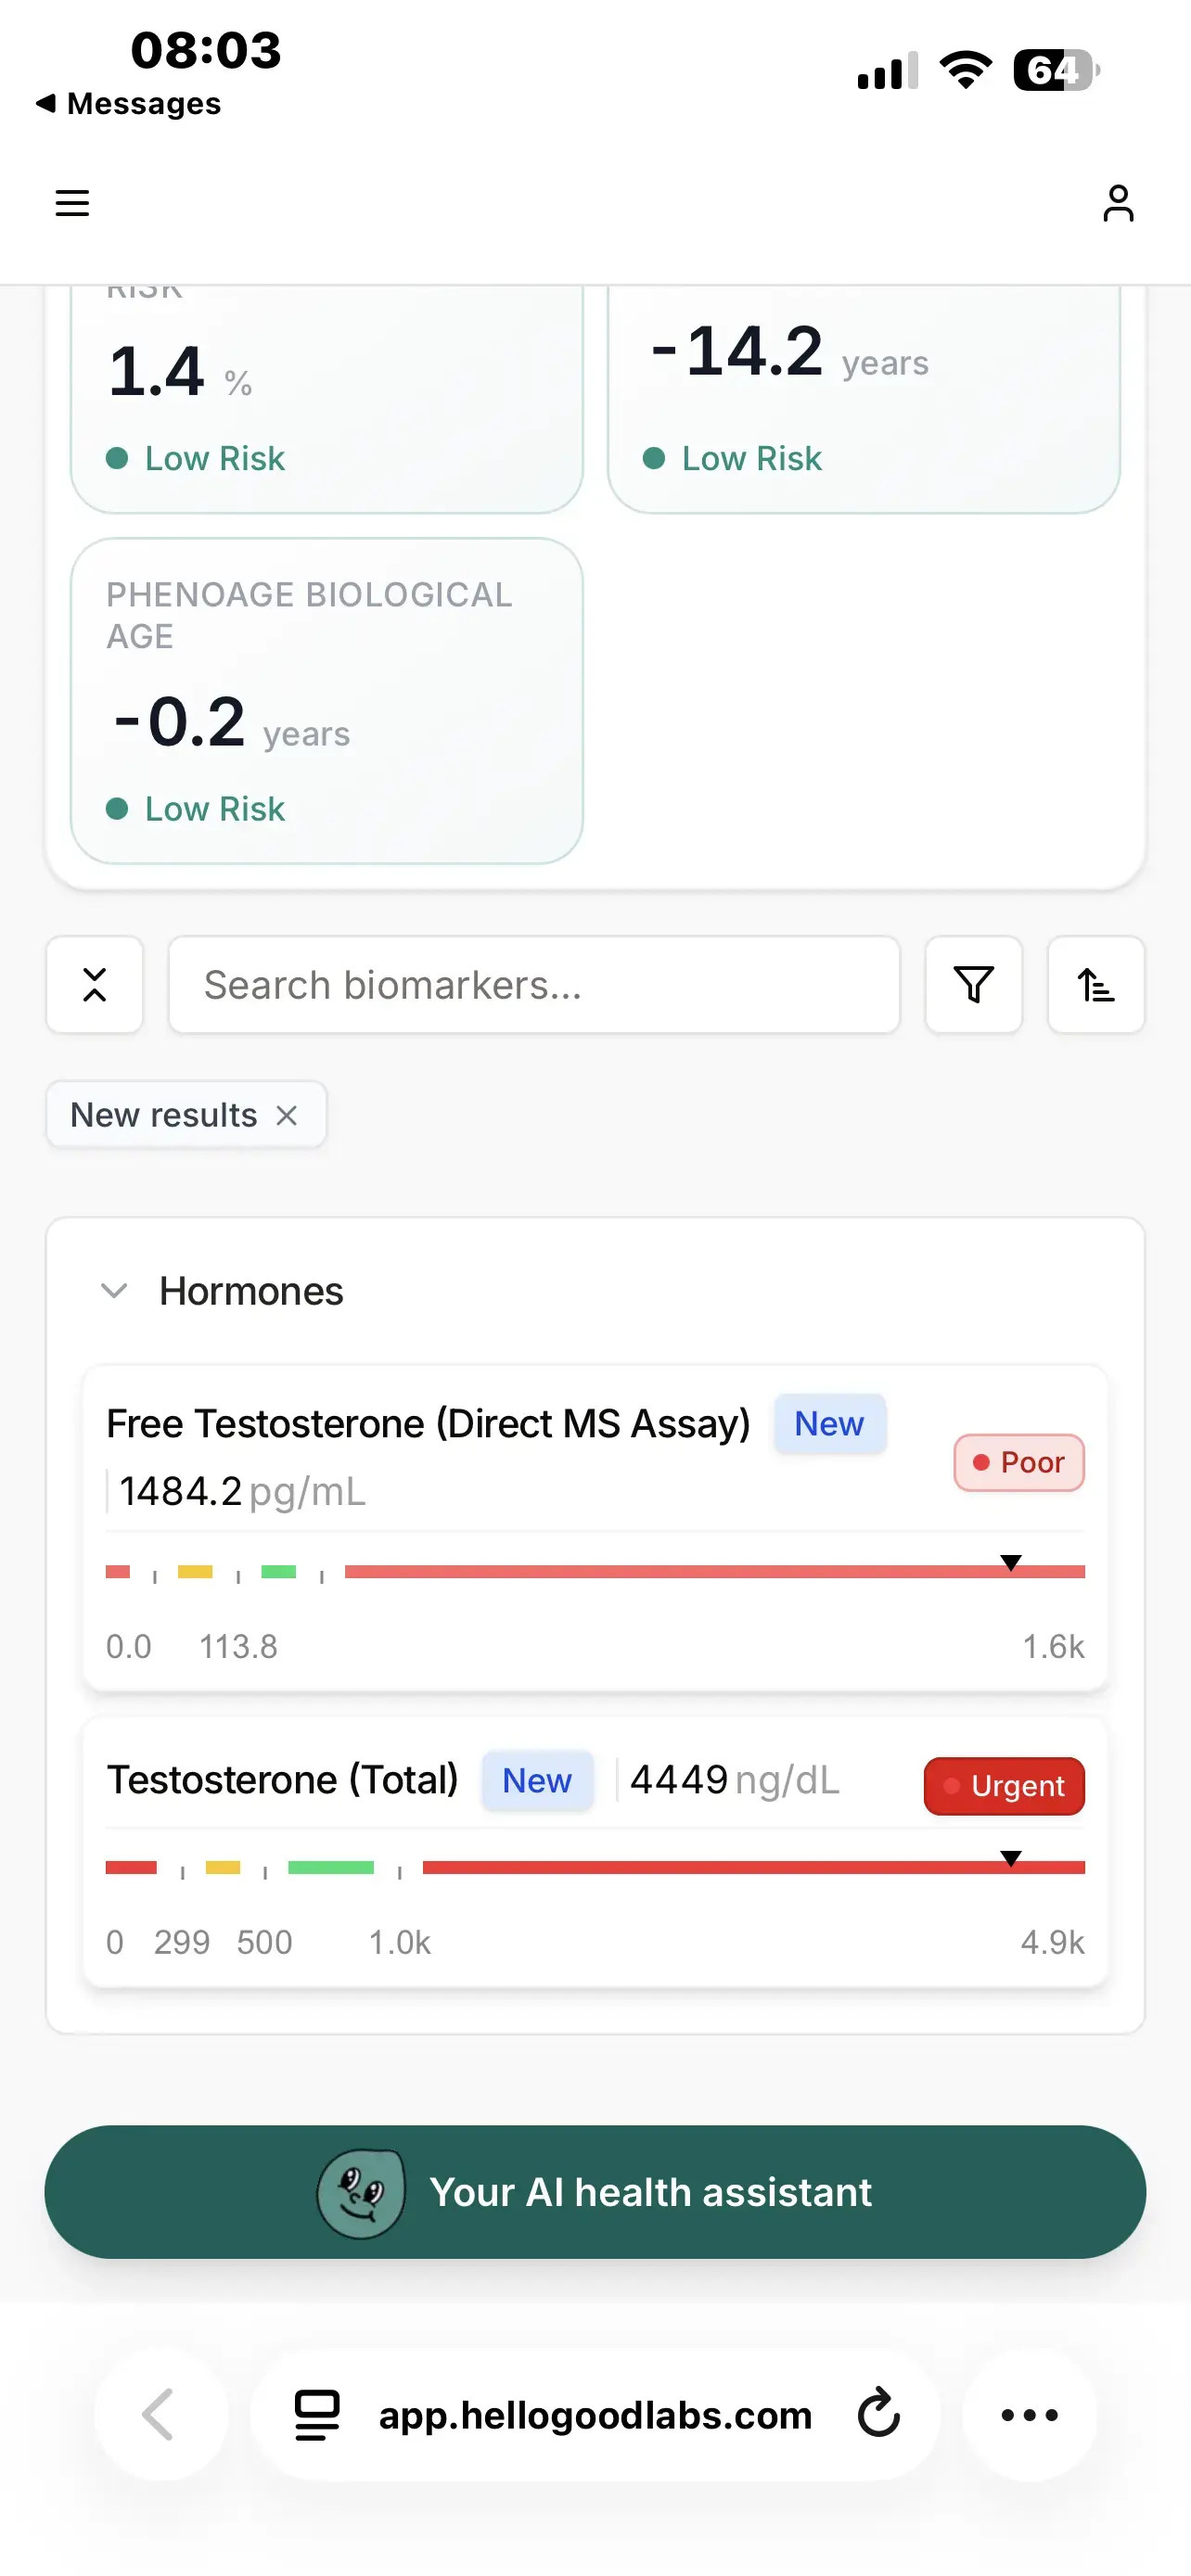Viewport: 1191px width, 2576px height.
Task: Return to Messages app
Action: coord(129,103)
